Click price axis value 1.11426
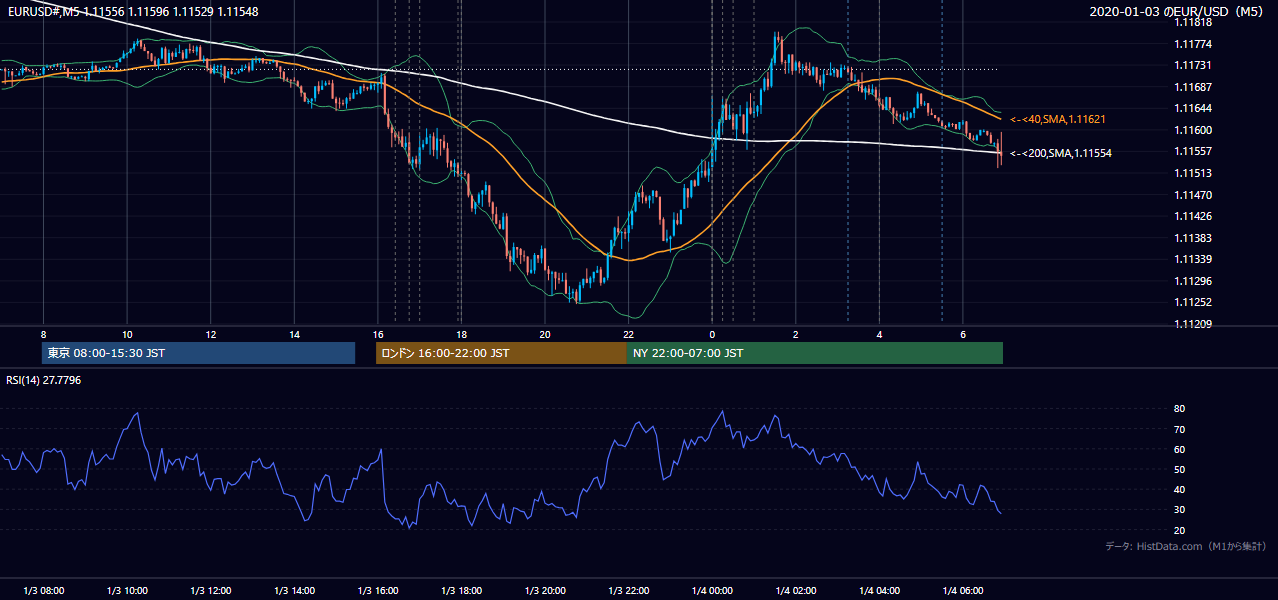1278x600 pixels. click(1193, 216)
